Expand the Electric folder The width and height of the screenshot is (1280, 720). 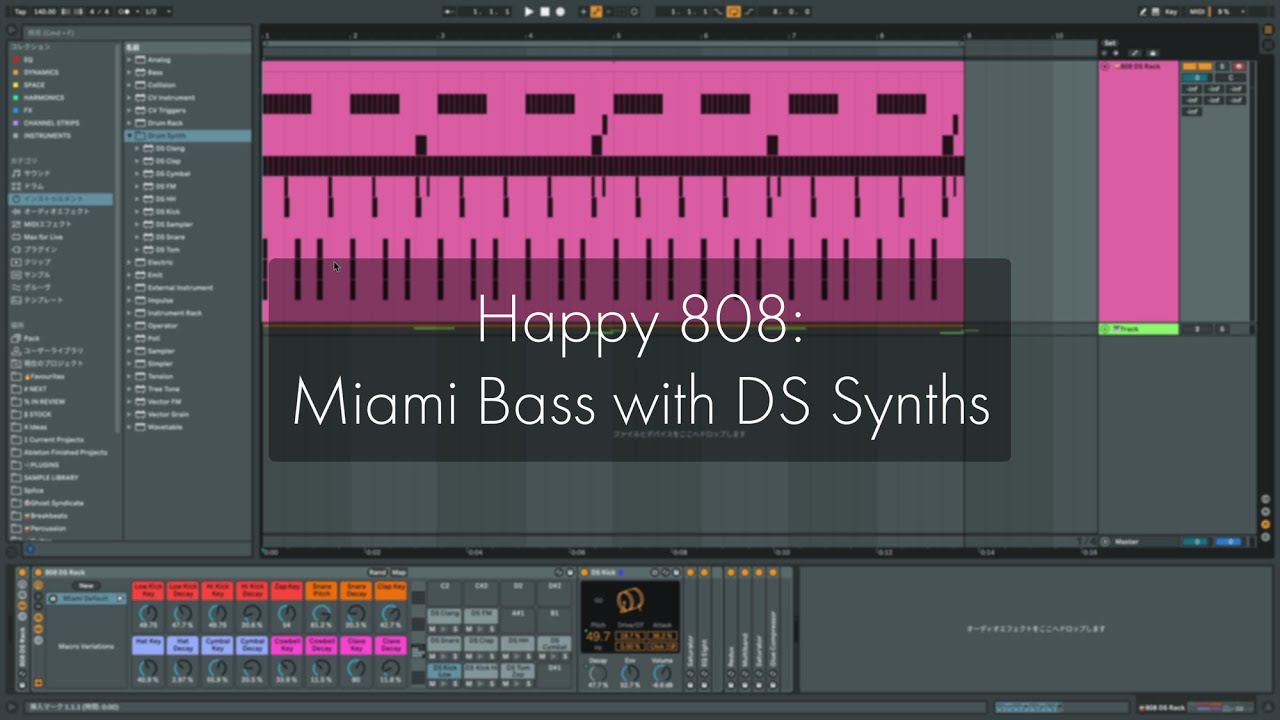coord(129,262)
